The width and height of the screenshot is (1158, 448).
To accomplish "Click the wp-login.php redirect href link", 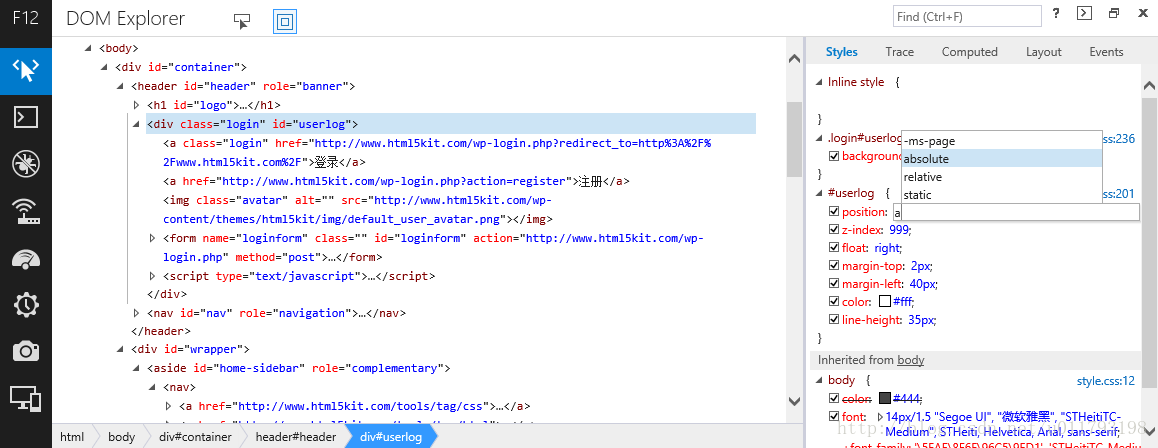I will click(x=436, y=153).
